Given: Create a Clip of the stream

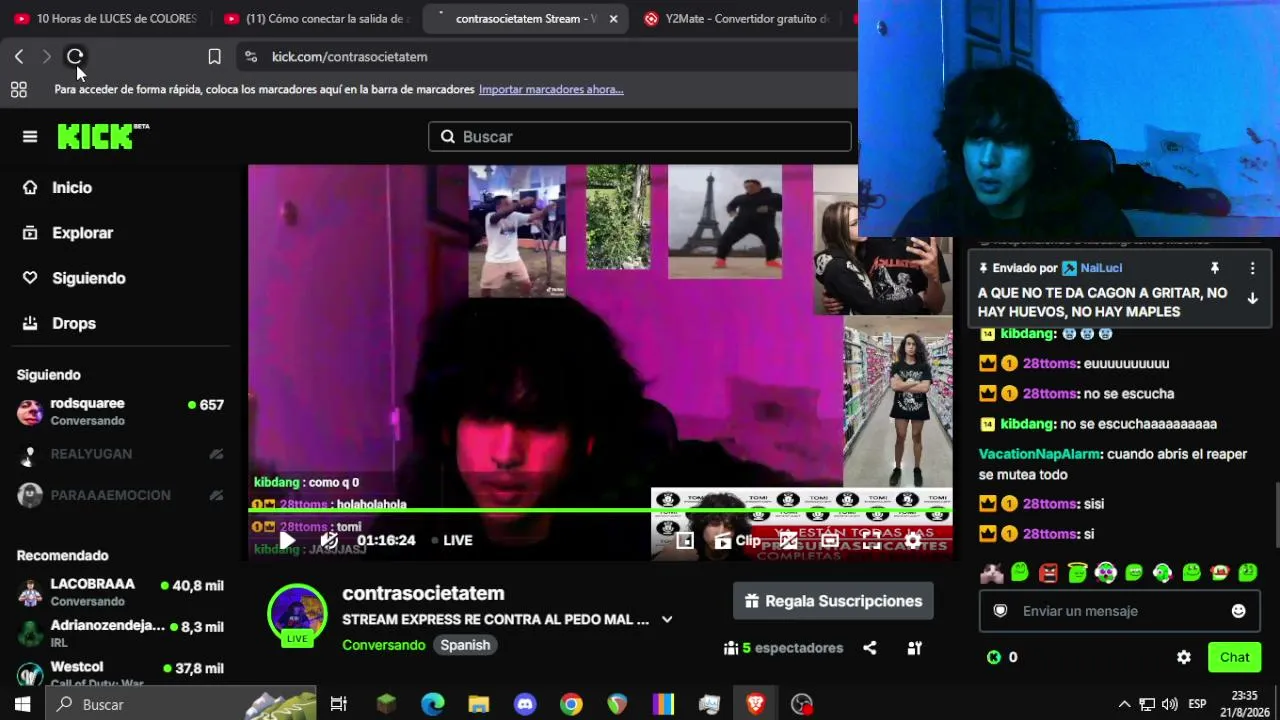Looking at the screenshot, I should [x=737, y=541].
